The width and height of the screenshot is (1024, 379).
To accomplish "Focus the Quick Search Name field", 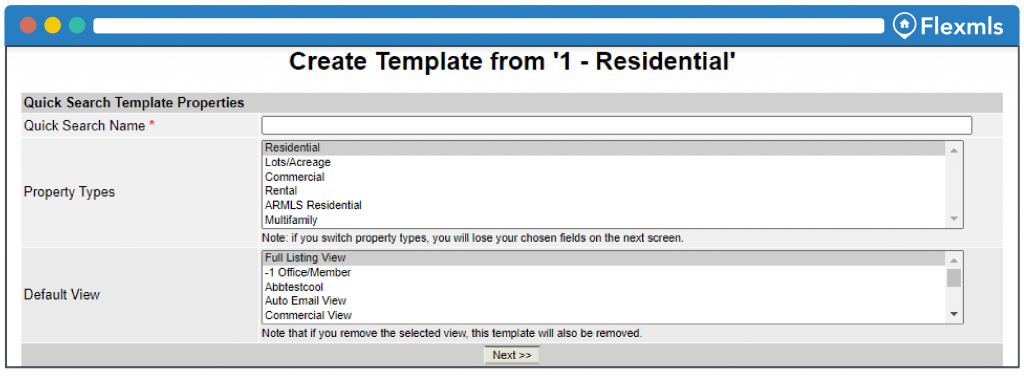I will pyautogui.click(x=616, y=125).
